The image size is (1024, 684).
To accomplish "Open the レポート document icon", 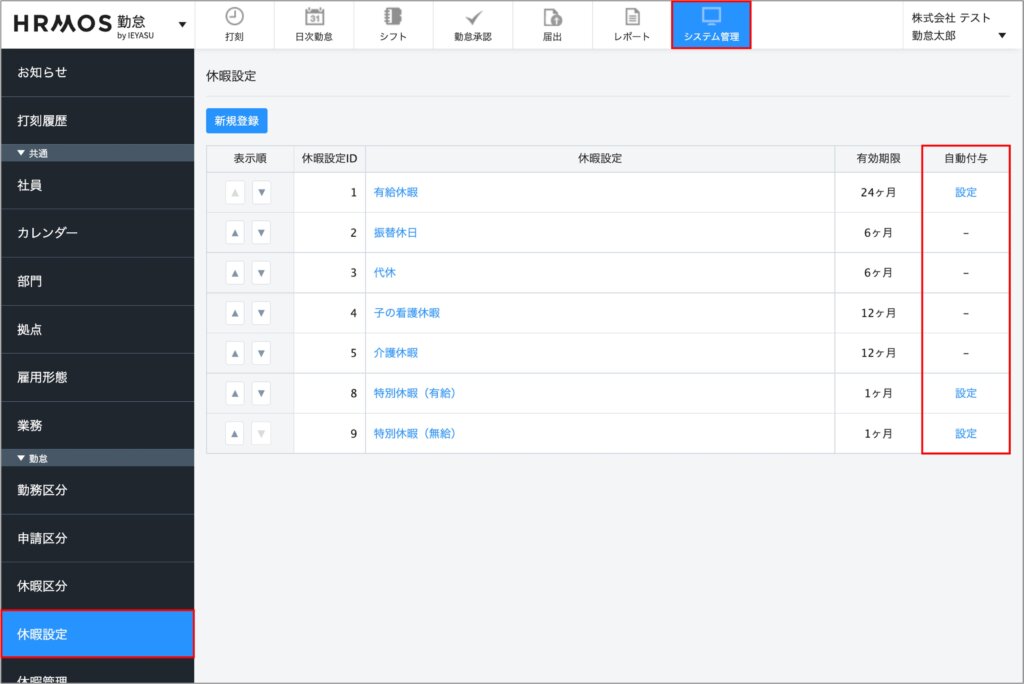I will coord(632,17).
